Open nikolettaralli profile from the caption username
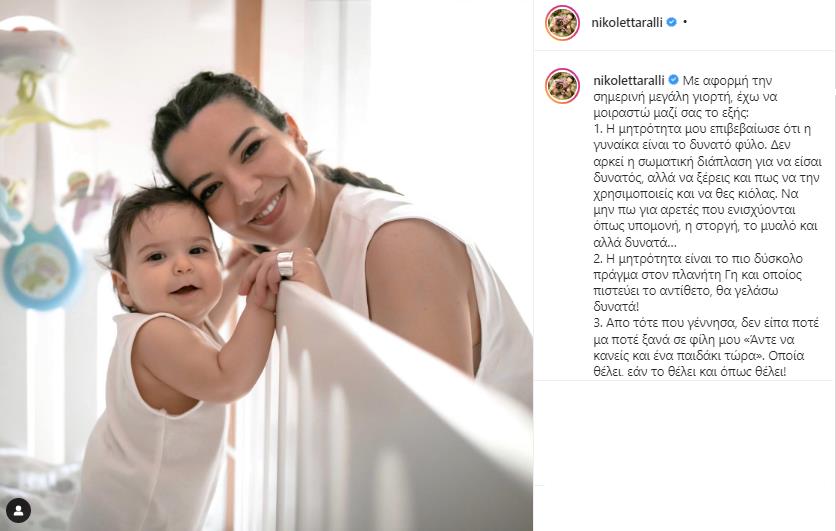Viewport: 836px width, 531px height. point(629,80)
